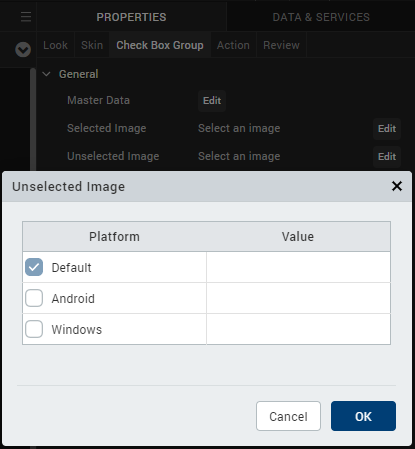This screenshot has width=415, height=449.
Task: Close the Unselected Image dialog
Action: coord(397,186)
